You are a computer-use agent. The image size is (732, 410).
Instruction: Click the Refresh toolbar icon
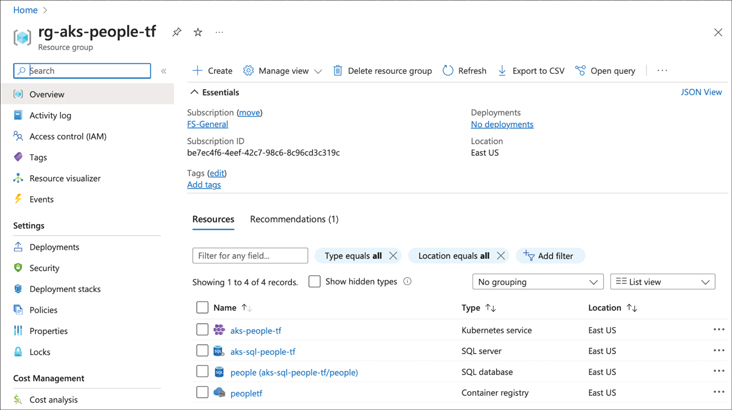pos(448,71)
